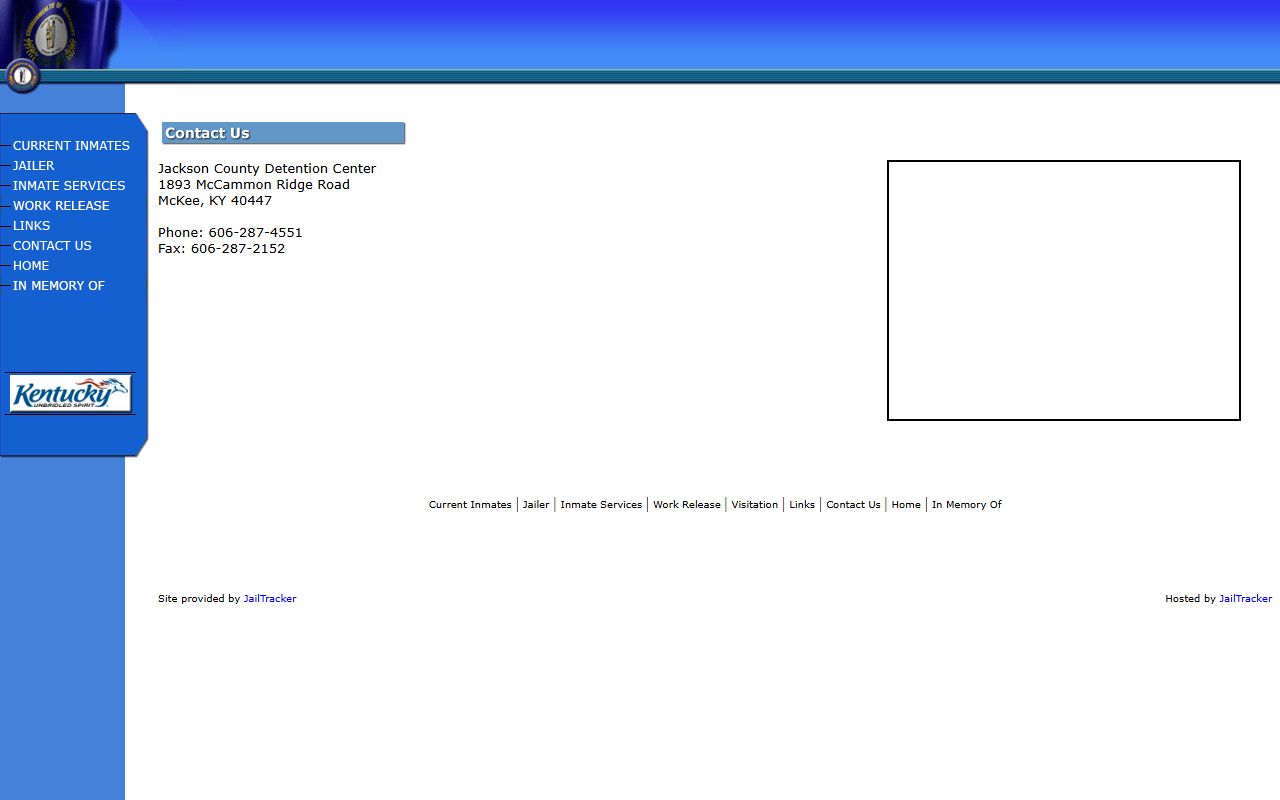Click the footer Jailer link
This screenshot has width=1280, height=800.
[x=536, y=505]
